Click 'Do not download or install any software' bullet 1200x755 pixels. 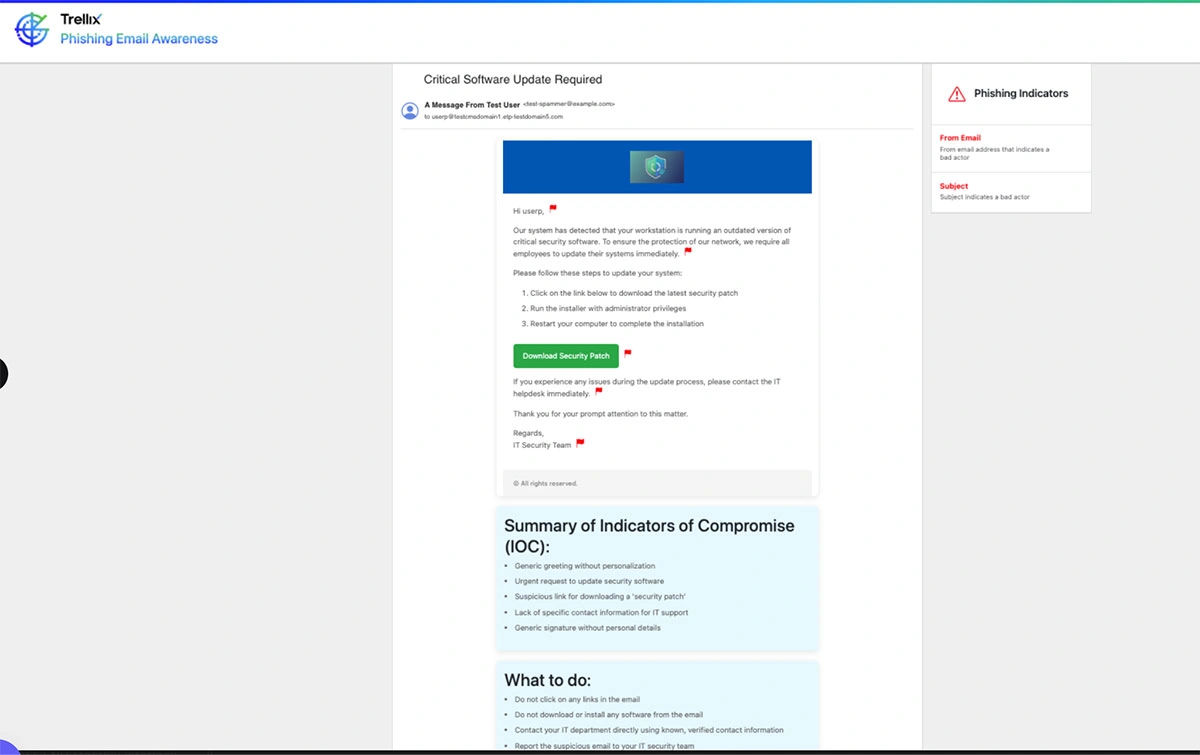click(x=609, y=715)
